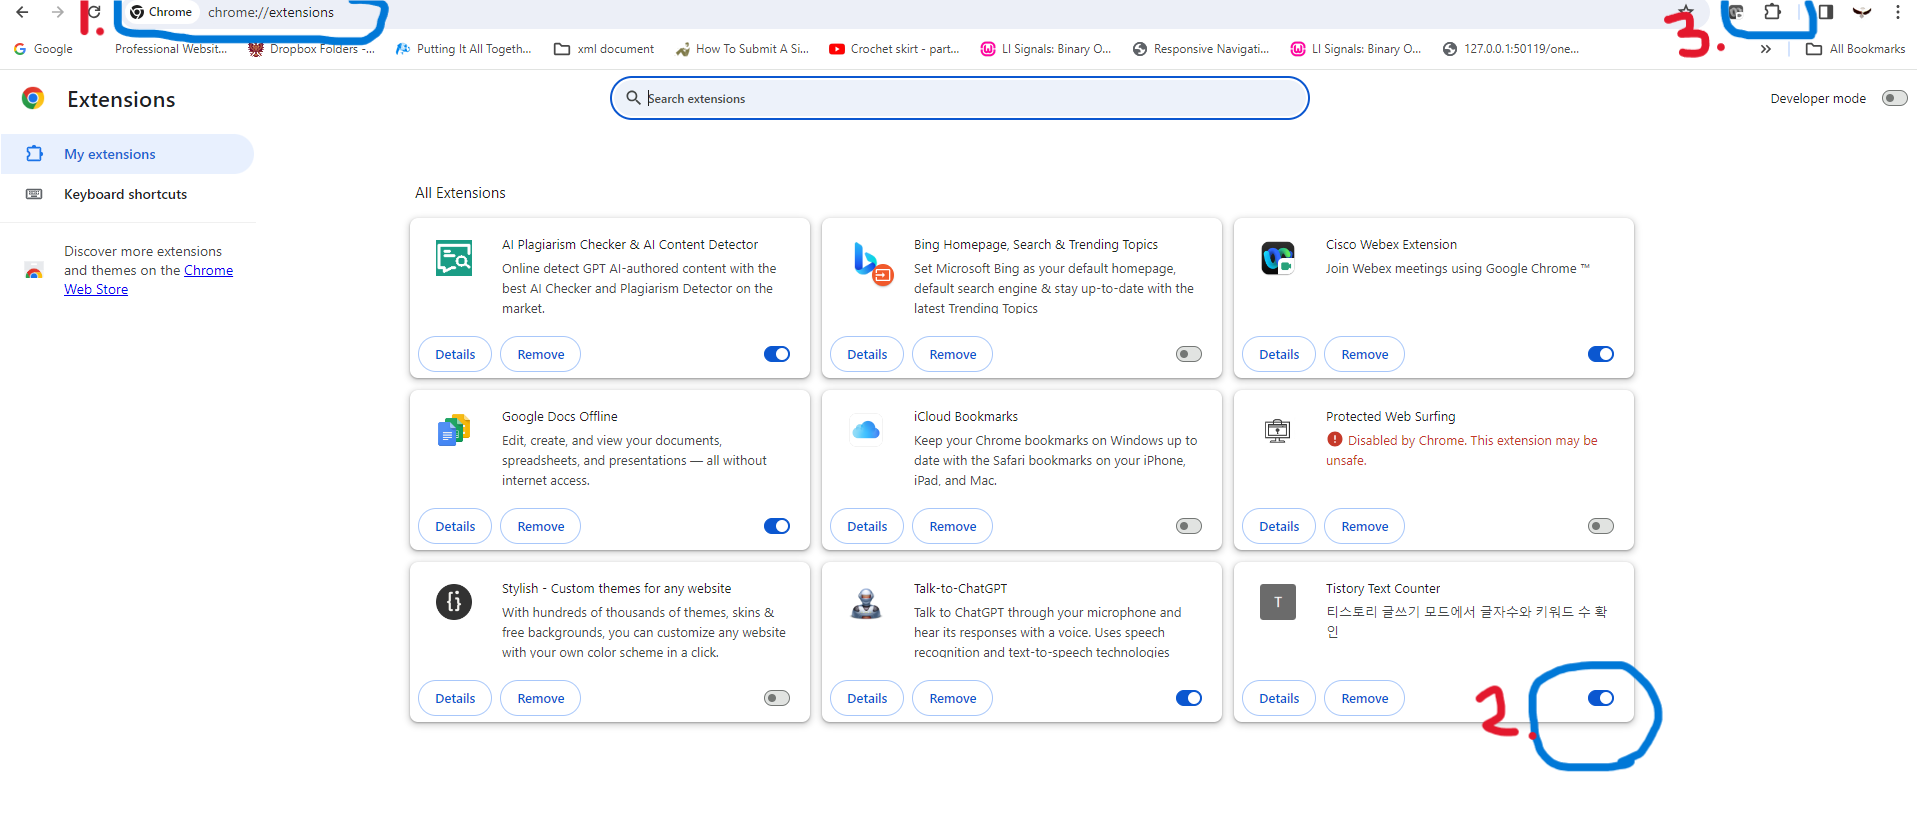The width and height of the screenshot is (1917, 832).
Task: Enable the Stylish custom themes extension
Action: point(777,698)
